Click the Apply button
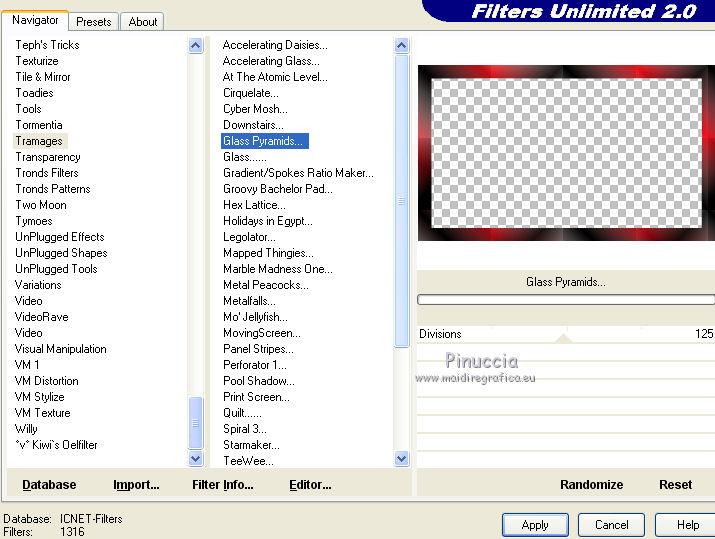 535,525
